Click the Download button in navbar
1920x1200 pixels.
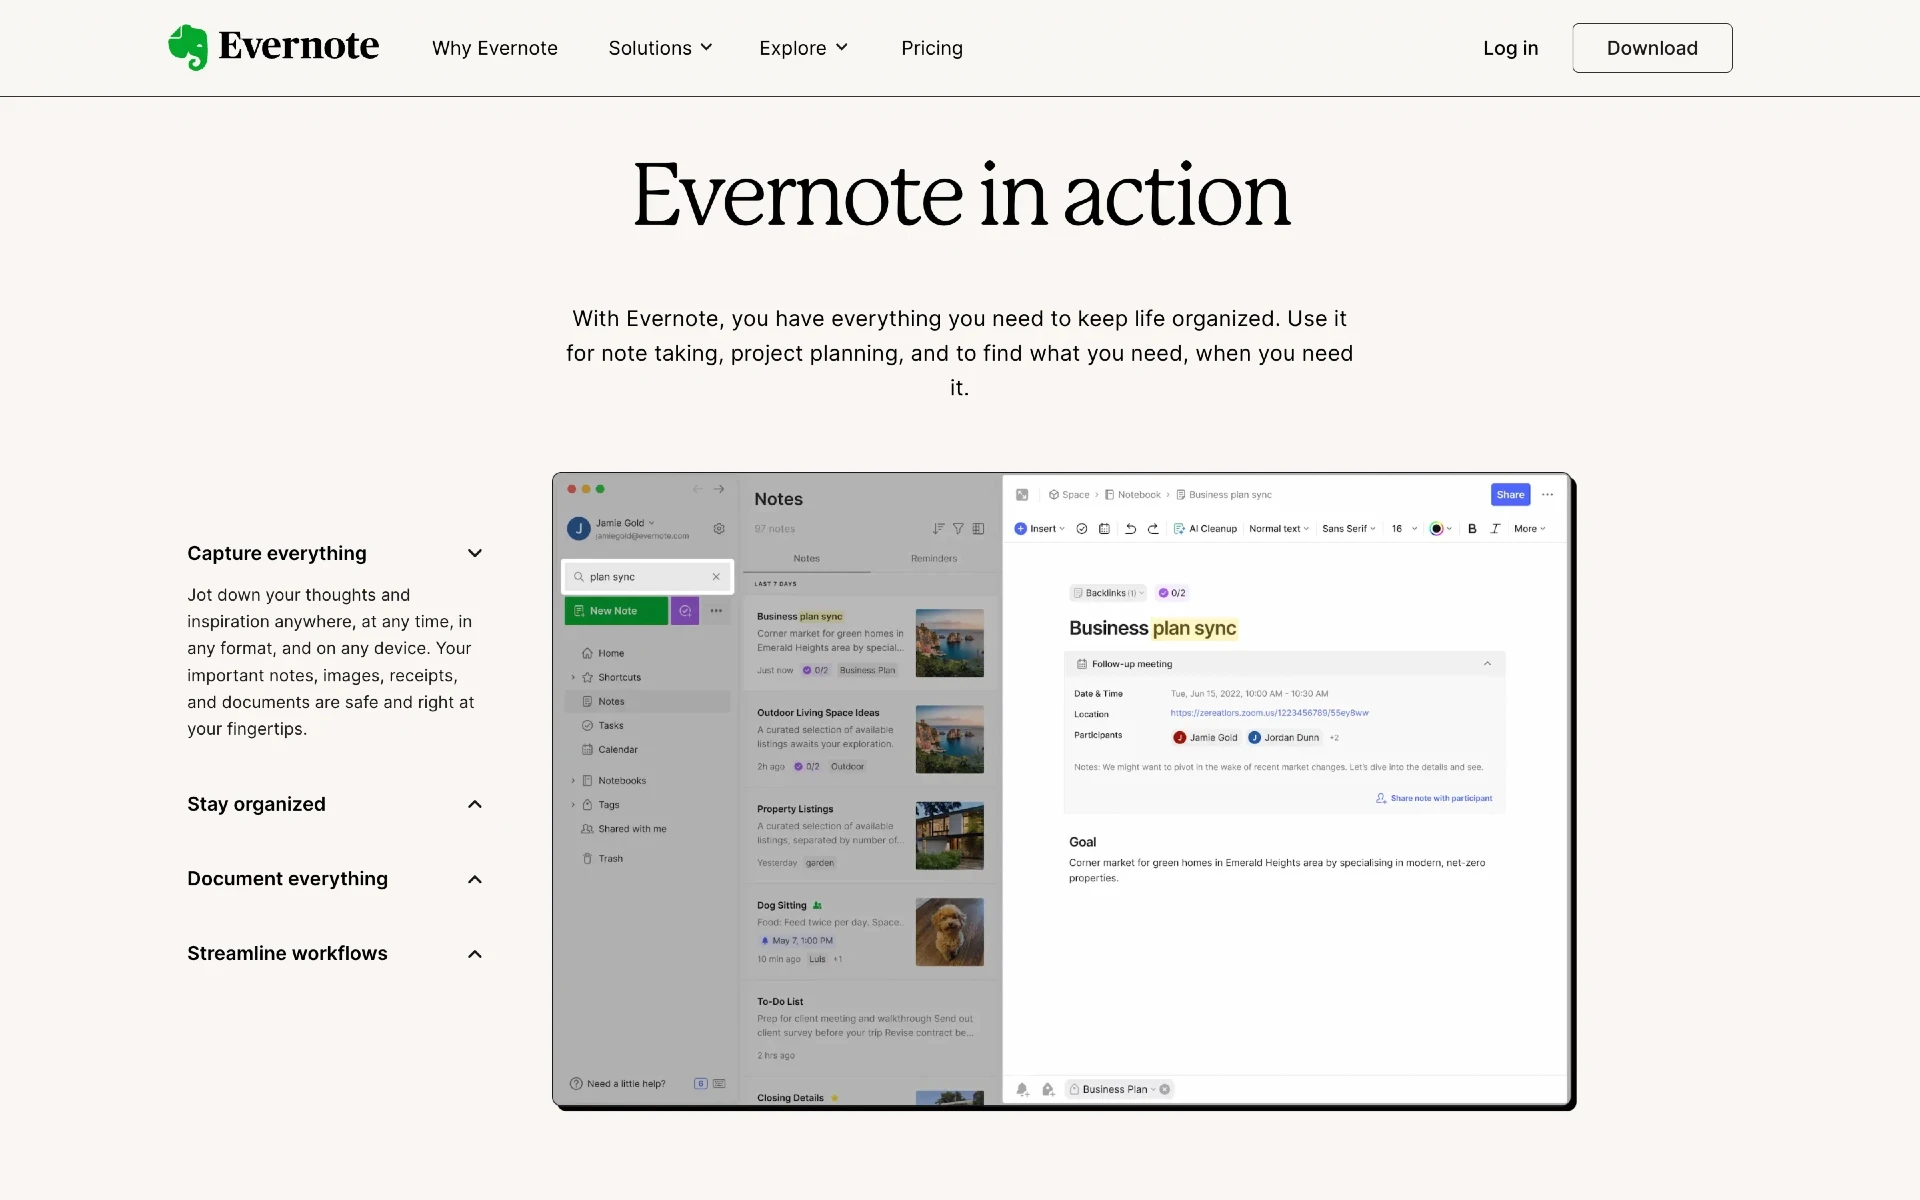[1652, 47]
